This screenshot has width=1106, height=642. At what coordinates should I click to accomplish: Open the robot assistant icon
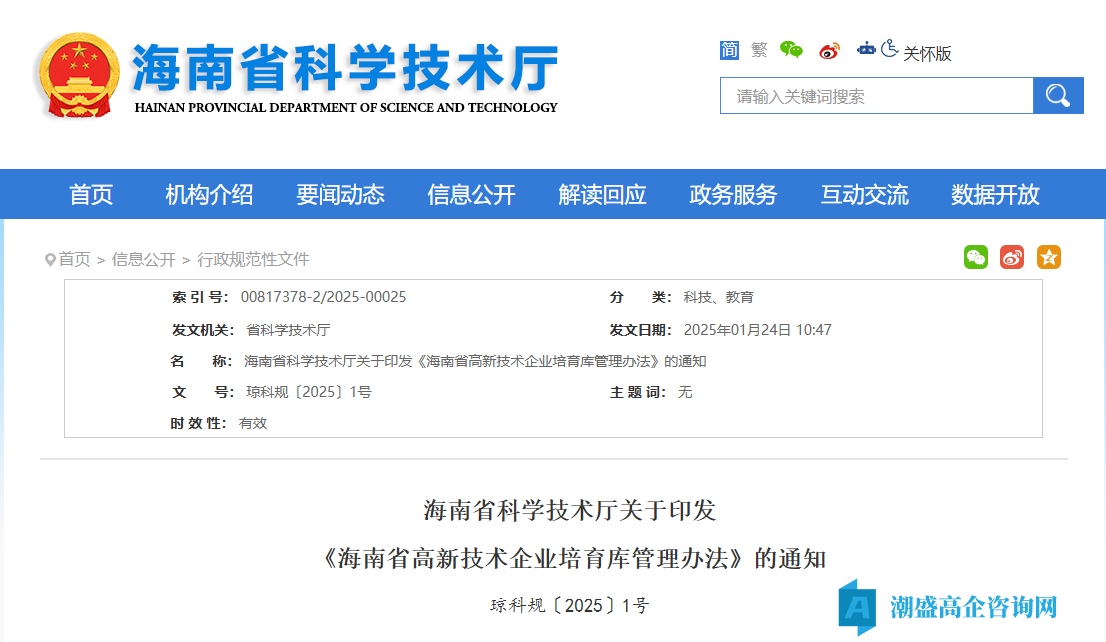tap(866, 48)
